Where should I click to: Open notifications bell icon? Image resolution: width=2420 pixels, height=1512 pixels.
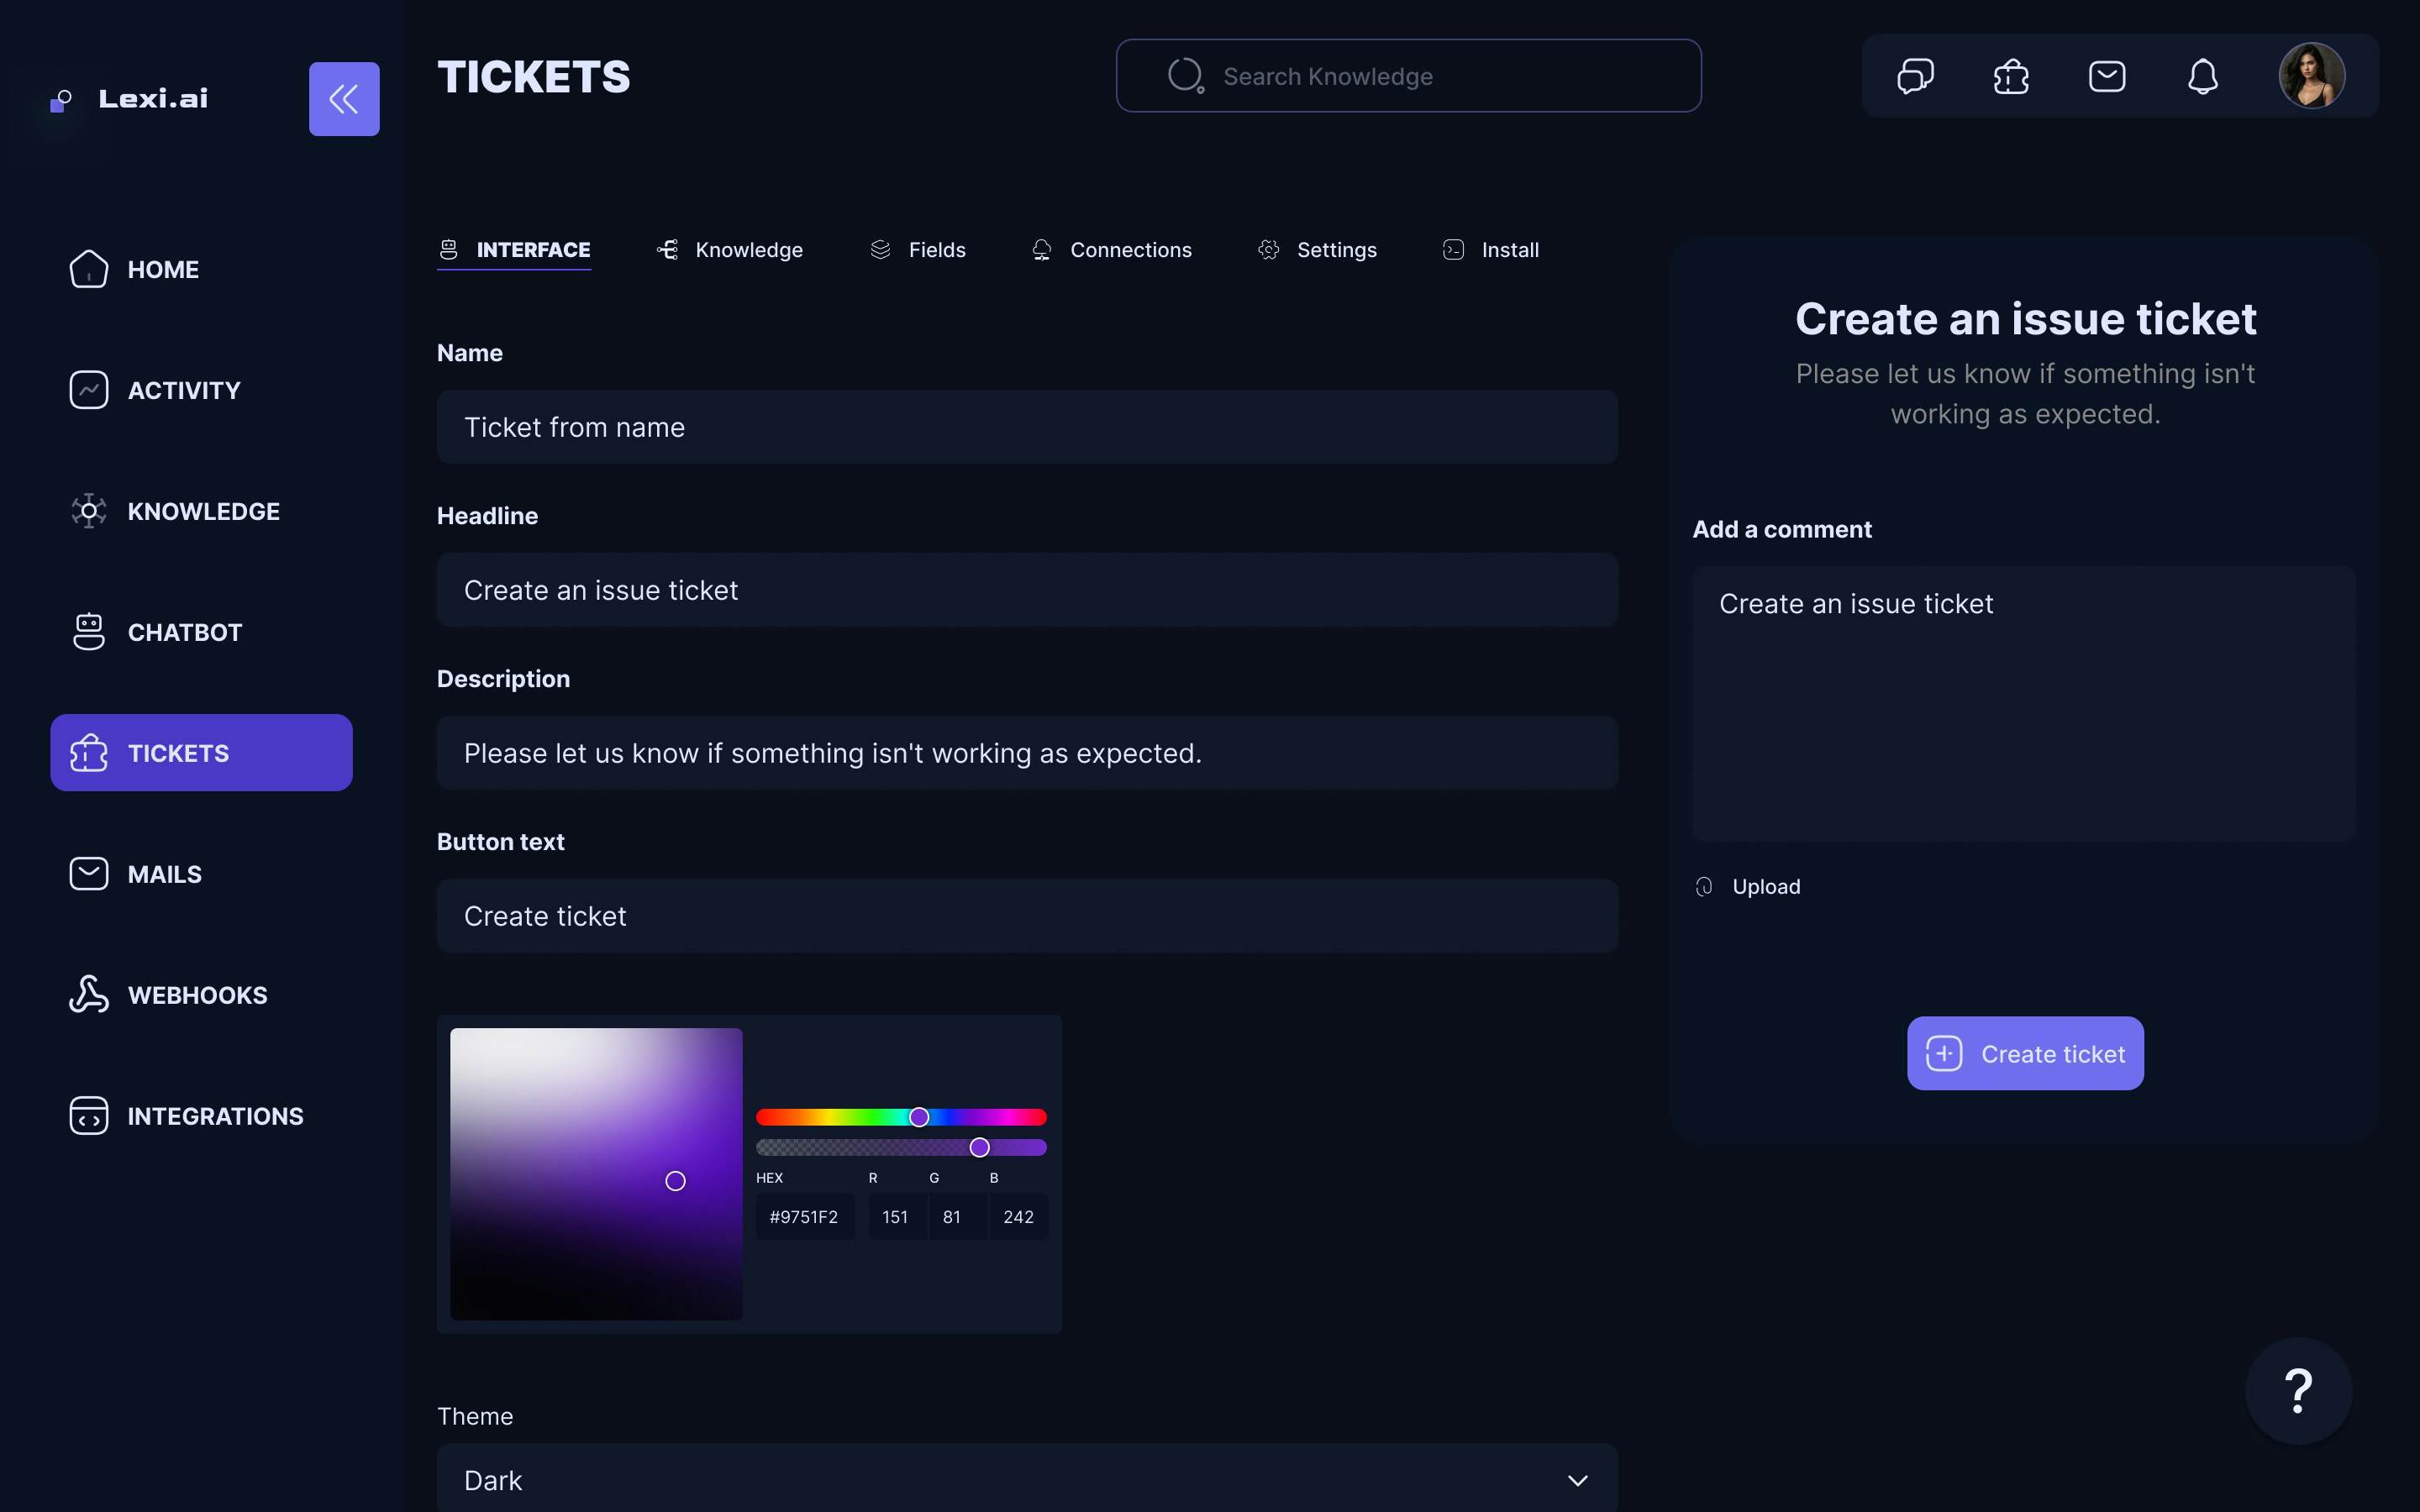coord(2203,76)
